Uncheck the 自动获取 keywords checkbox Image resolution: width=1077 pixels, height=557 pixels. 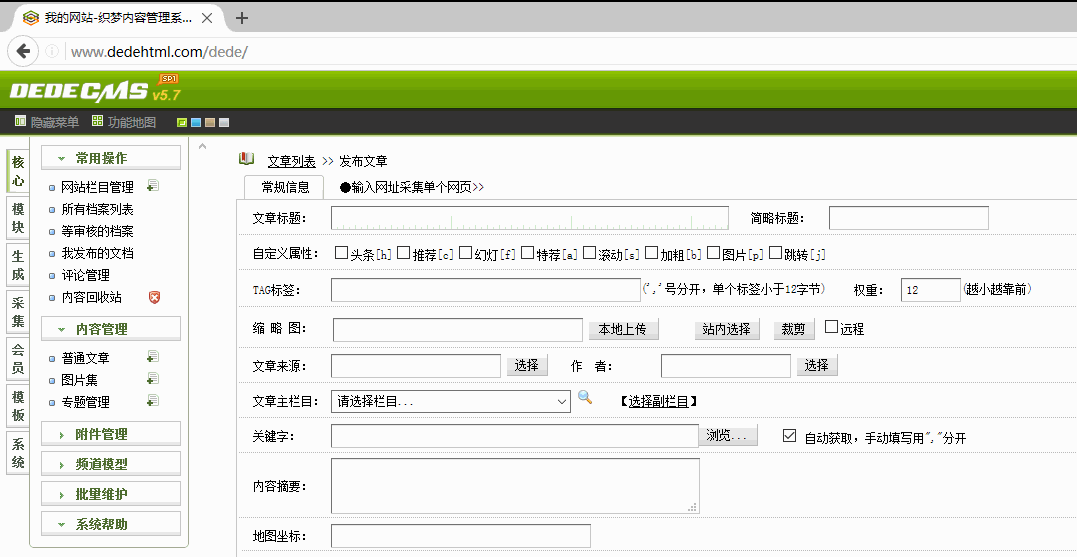tap(789, 435)
